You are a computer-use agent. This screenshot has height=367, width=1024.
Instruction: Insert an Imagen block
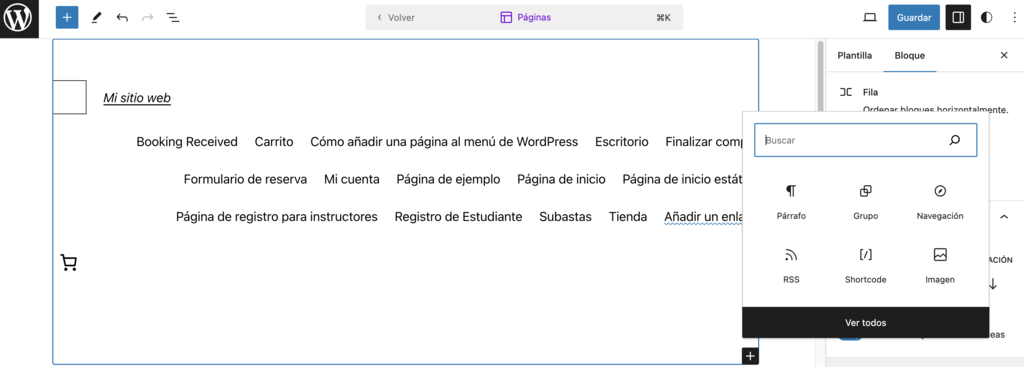[940, 266]
